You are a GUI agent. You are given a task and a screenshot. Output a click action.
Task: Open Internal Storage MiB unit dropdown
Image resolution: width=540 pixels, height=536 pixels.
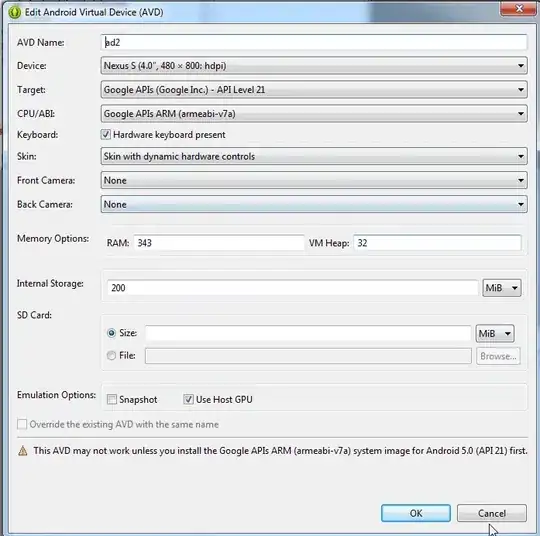coord(502,288)
